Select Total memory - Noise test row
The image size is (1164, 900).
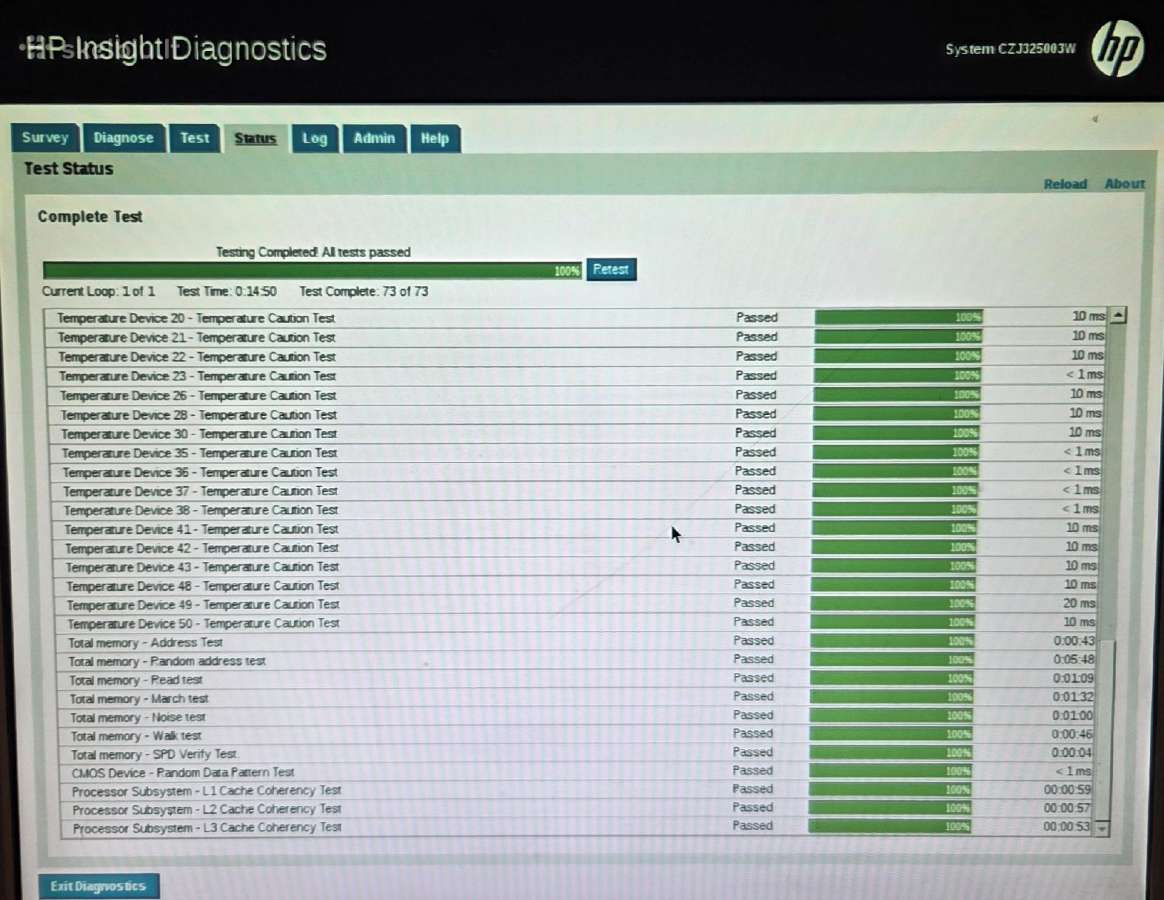click(x=576, y=717)
